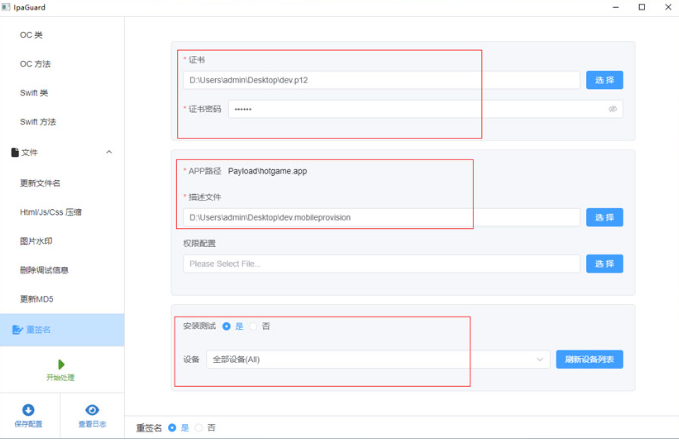Viewport: 679px width, 440px height.
Task: Click the 保存配置 download icon
Action: coord(29,410)
